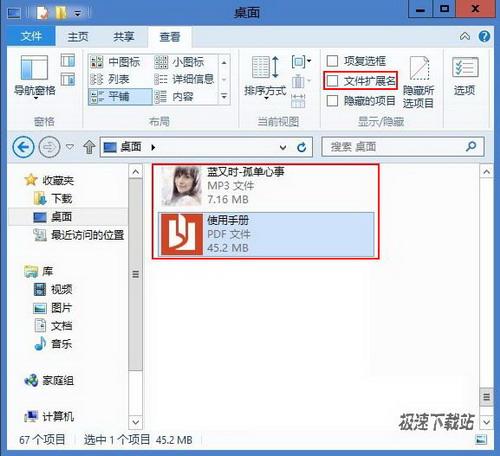Viewport: 500px width, 456px height.
Task: Open Desktop (桌面) in navigation pane
Action: 53,217
